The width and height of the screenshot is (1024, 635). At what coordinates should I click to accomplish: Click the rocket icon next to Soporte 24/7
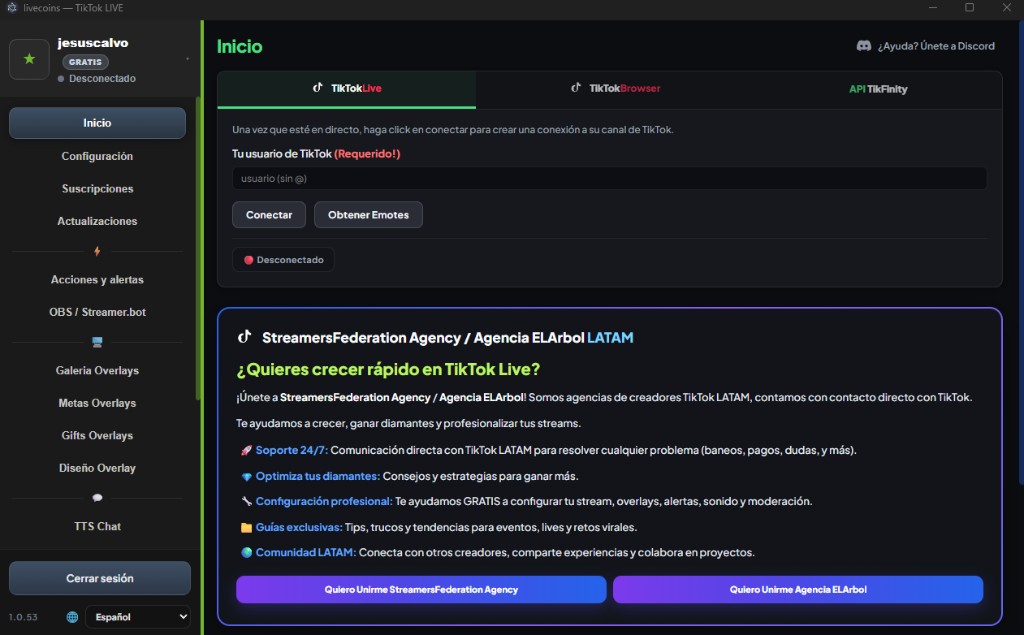pos(246,450)
